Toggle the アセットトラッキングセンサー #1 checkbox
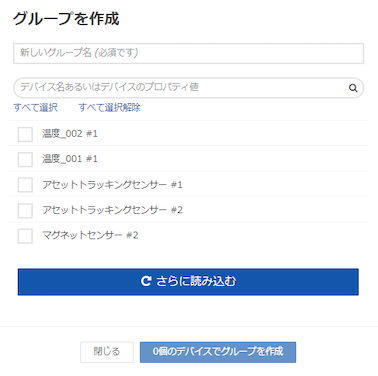Screen dimensions: 378x376 coord(25,185)
